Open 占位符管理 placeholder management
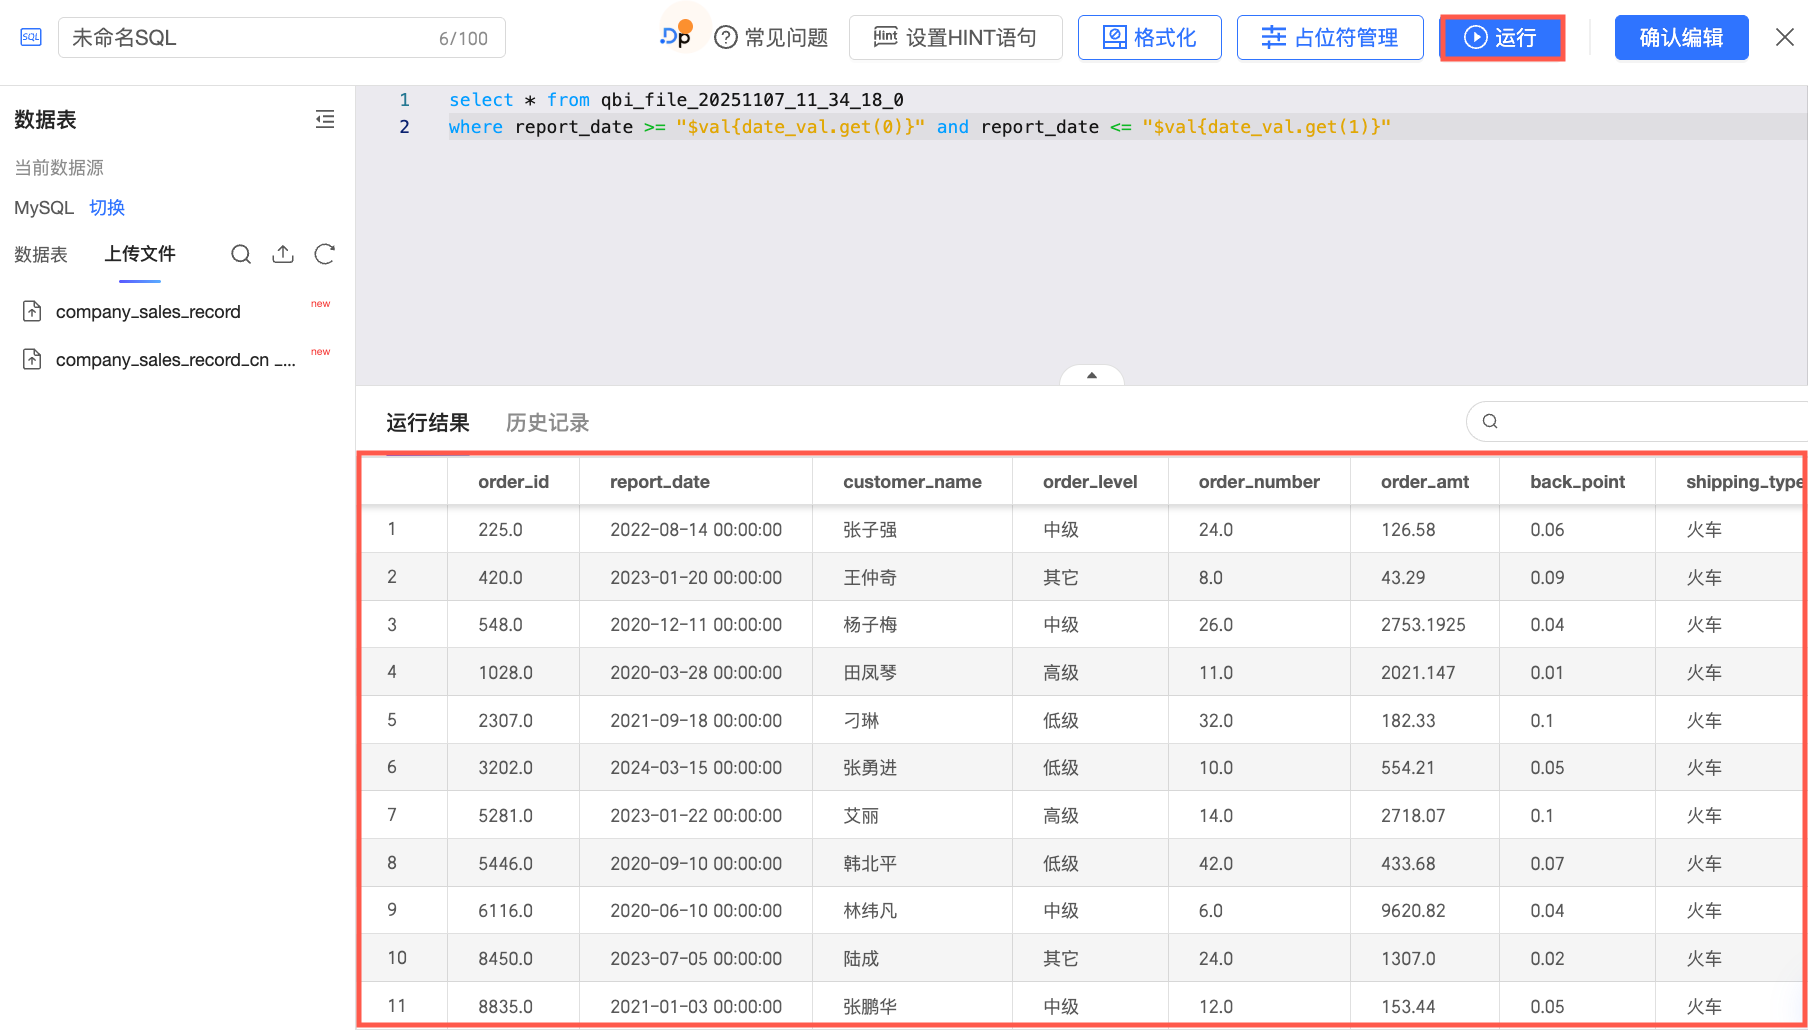 [x=1329, y=38]
